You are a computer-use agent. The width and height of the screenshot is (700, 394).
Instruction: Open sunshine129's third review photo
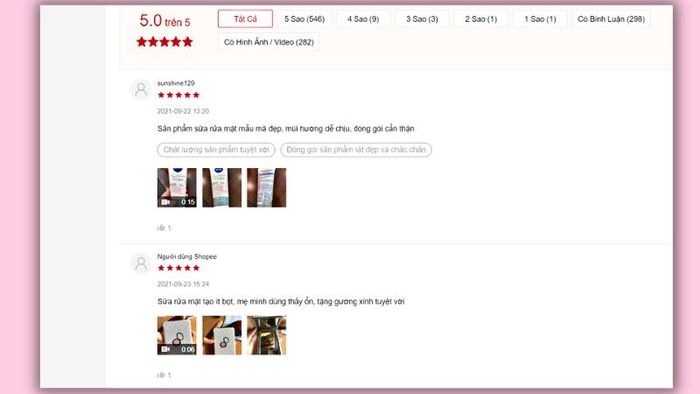267,187
